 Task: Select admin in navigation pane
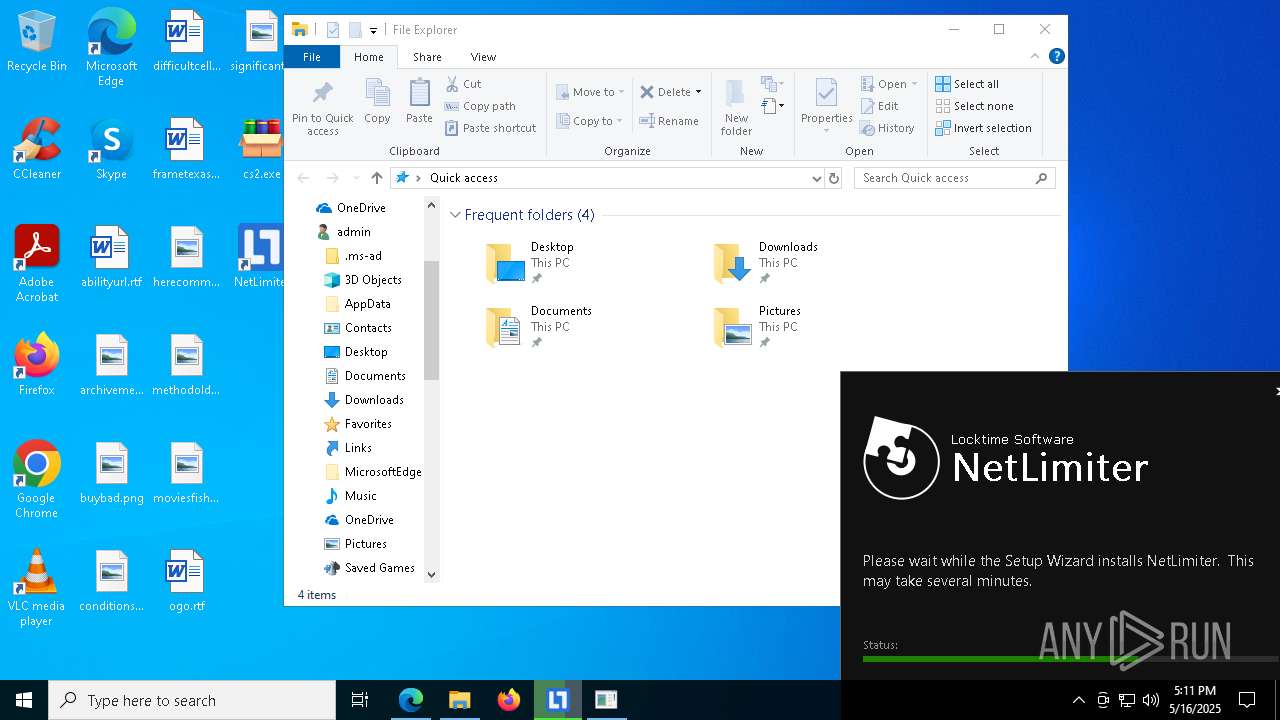pyautogui.click(x=343, y=232)
